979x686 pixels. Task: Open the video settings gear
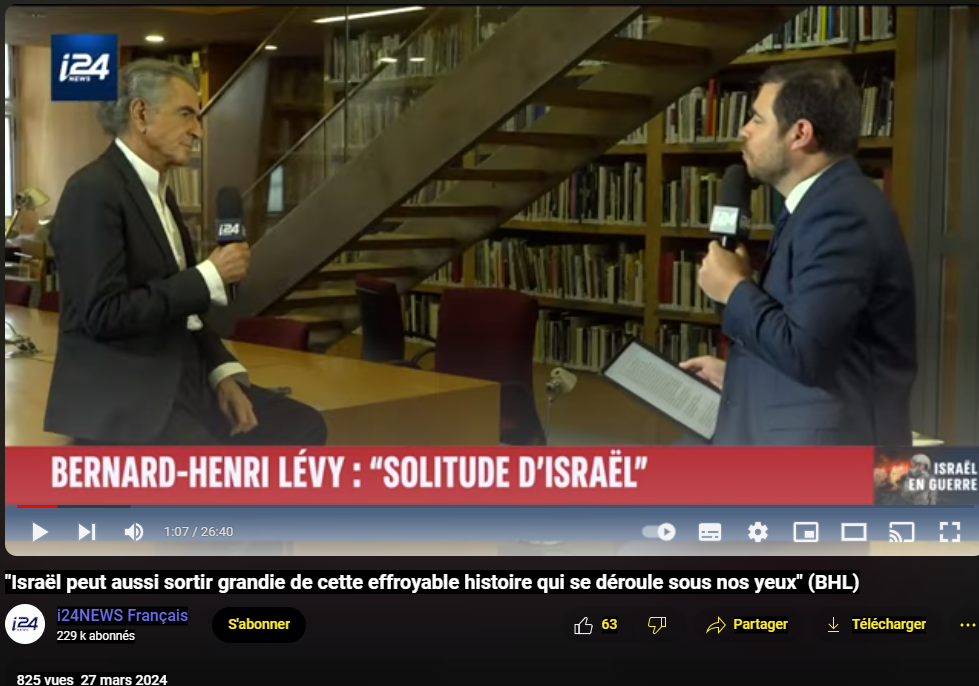point(757,532)
